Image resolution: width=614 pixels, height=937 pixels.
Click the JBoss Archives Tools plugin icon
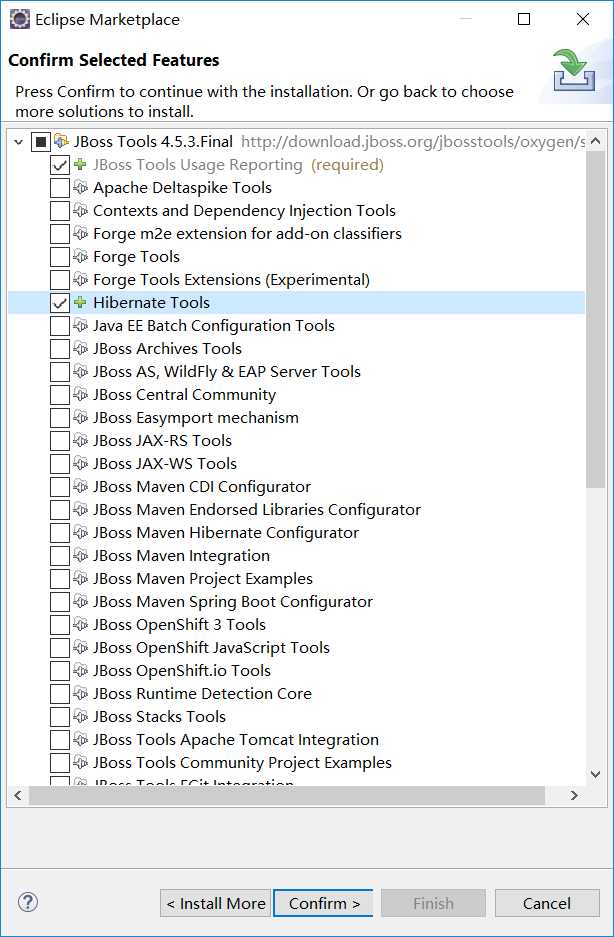pyautogui.click(x=81, y=349)
